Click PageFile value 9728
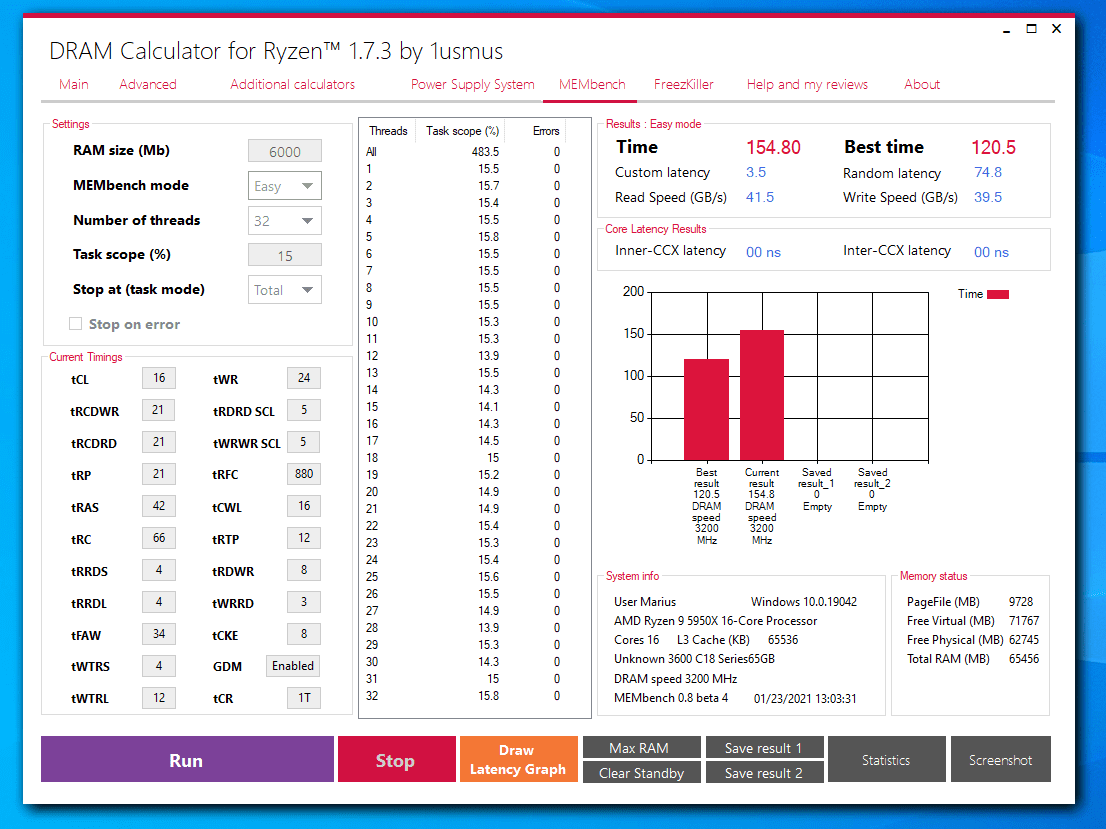Screen dimensions: 1106x829 coord(1021,602)
